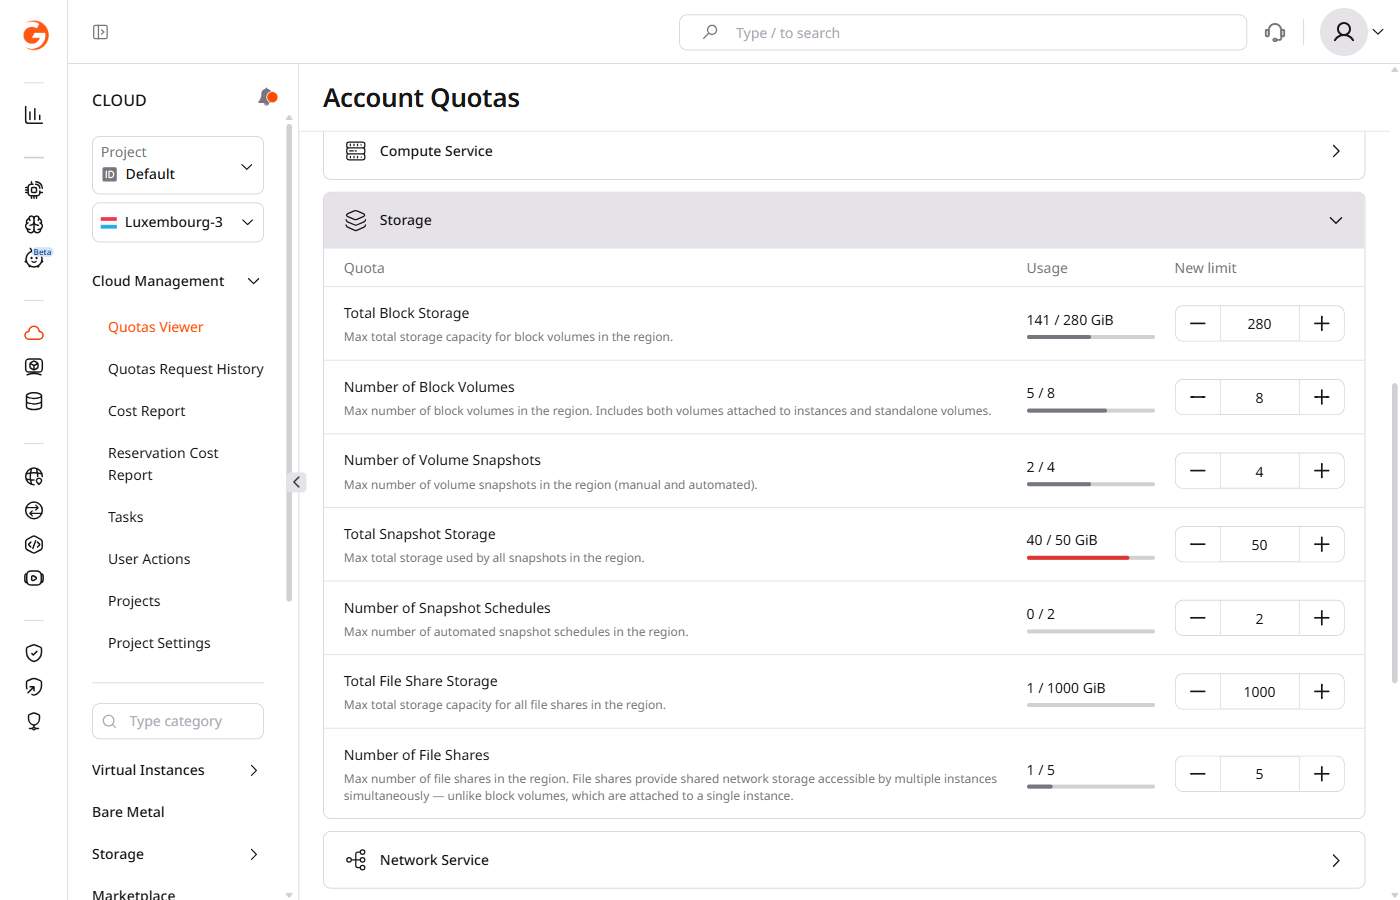Open Cost Report
1400x900 pixels.
(147, 411)
